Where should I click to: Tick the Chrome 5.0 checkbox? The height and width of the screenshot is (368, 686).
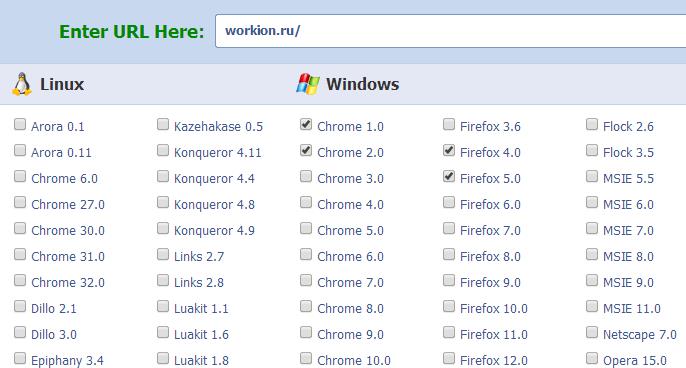[x=306, y=228]
